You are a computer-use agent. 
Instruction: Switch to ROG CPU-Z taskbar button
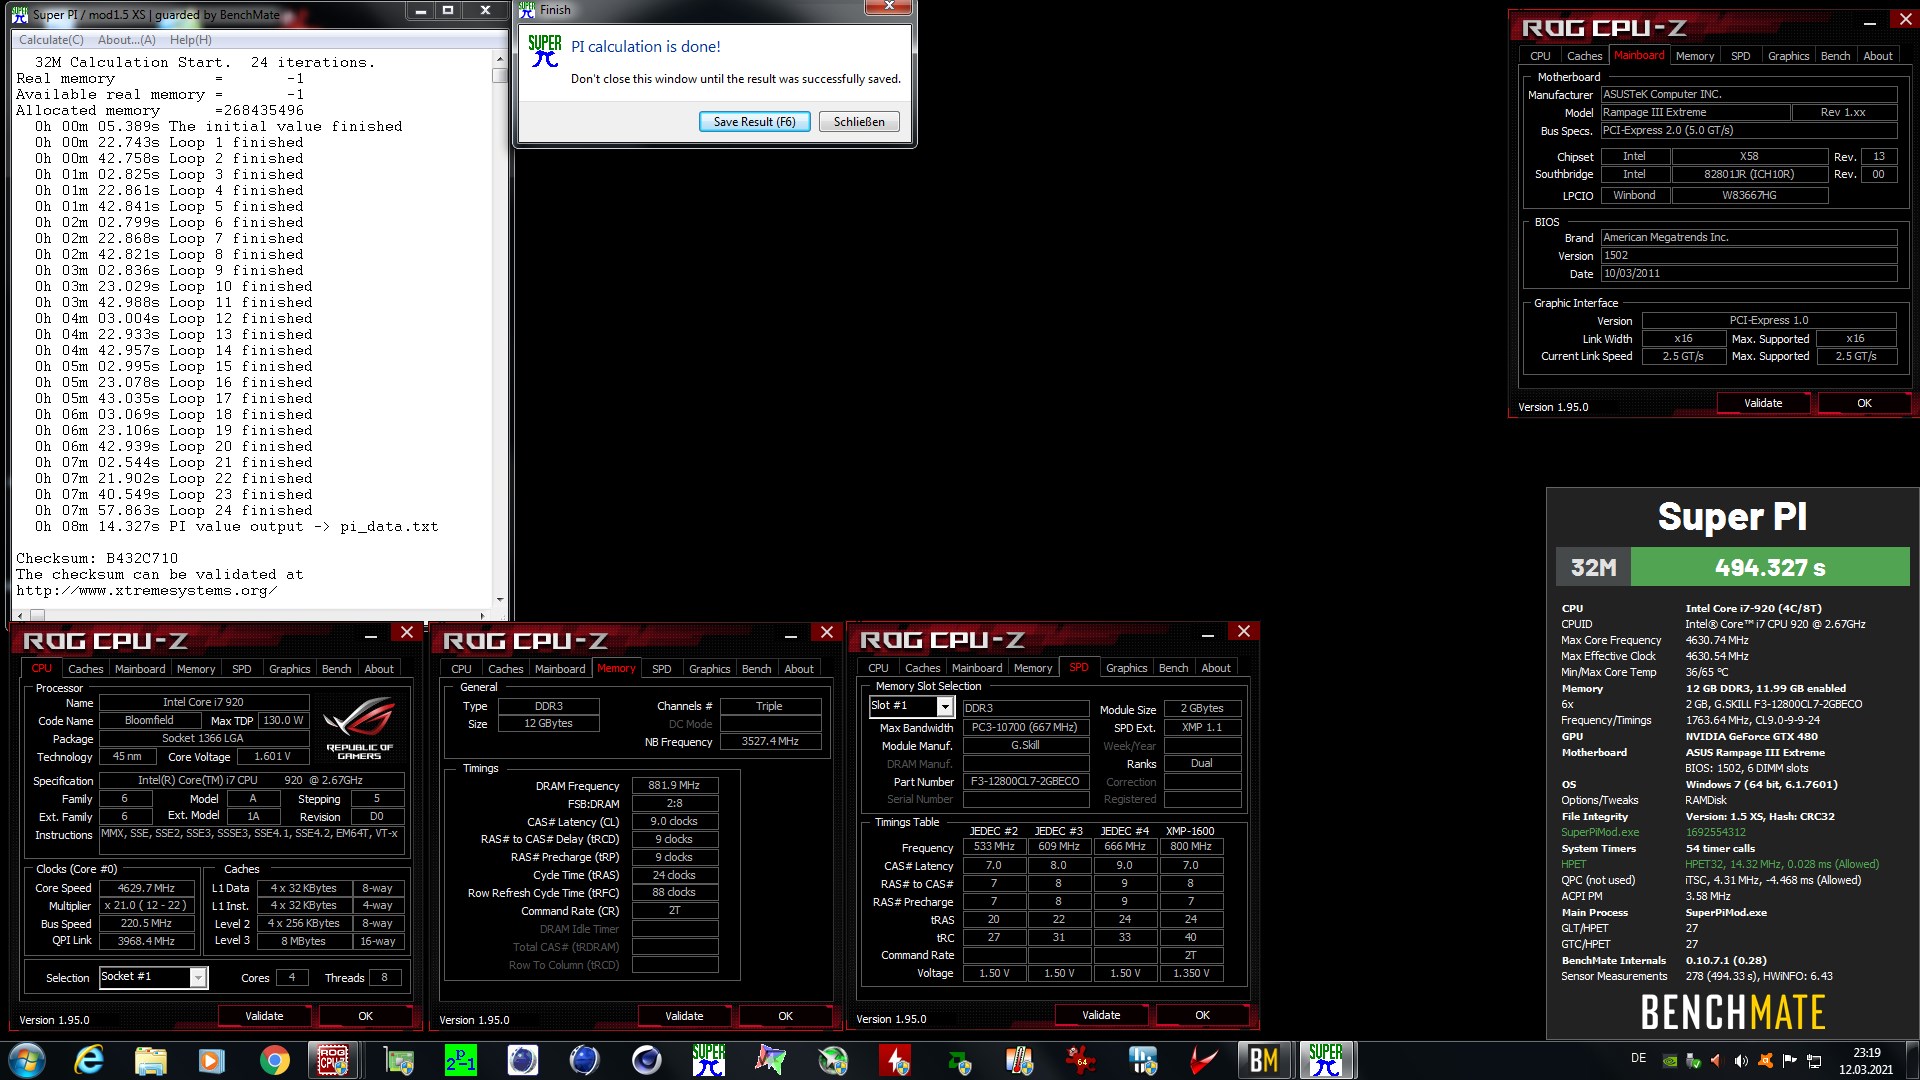pos(334,1060)
